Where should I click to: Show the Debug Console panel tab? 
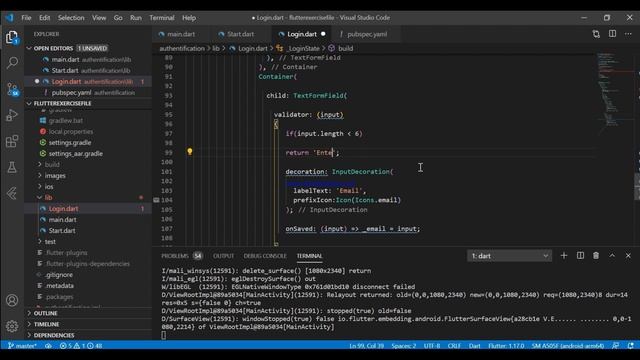[x=265, y=256]
